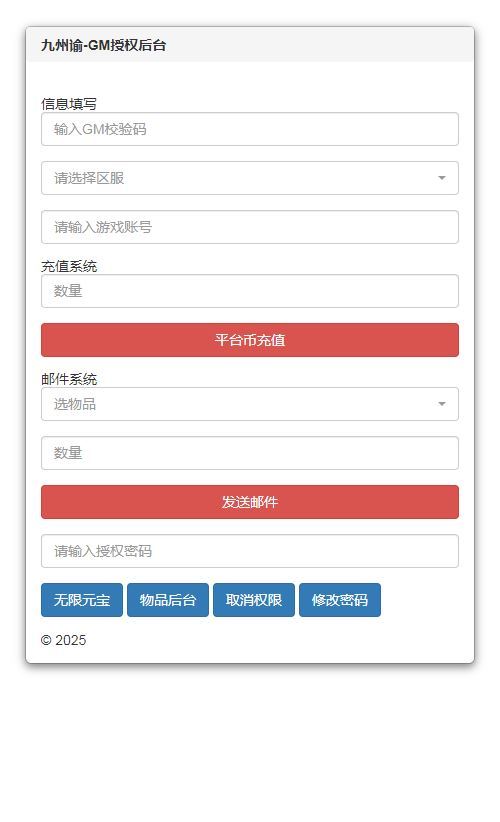Send mail with the 发送邮件 button
The image size is (500, 822).
pyautogui.click(x=249, y=502)
